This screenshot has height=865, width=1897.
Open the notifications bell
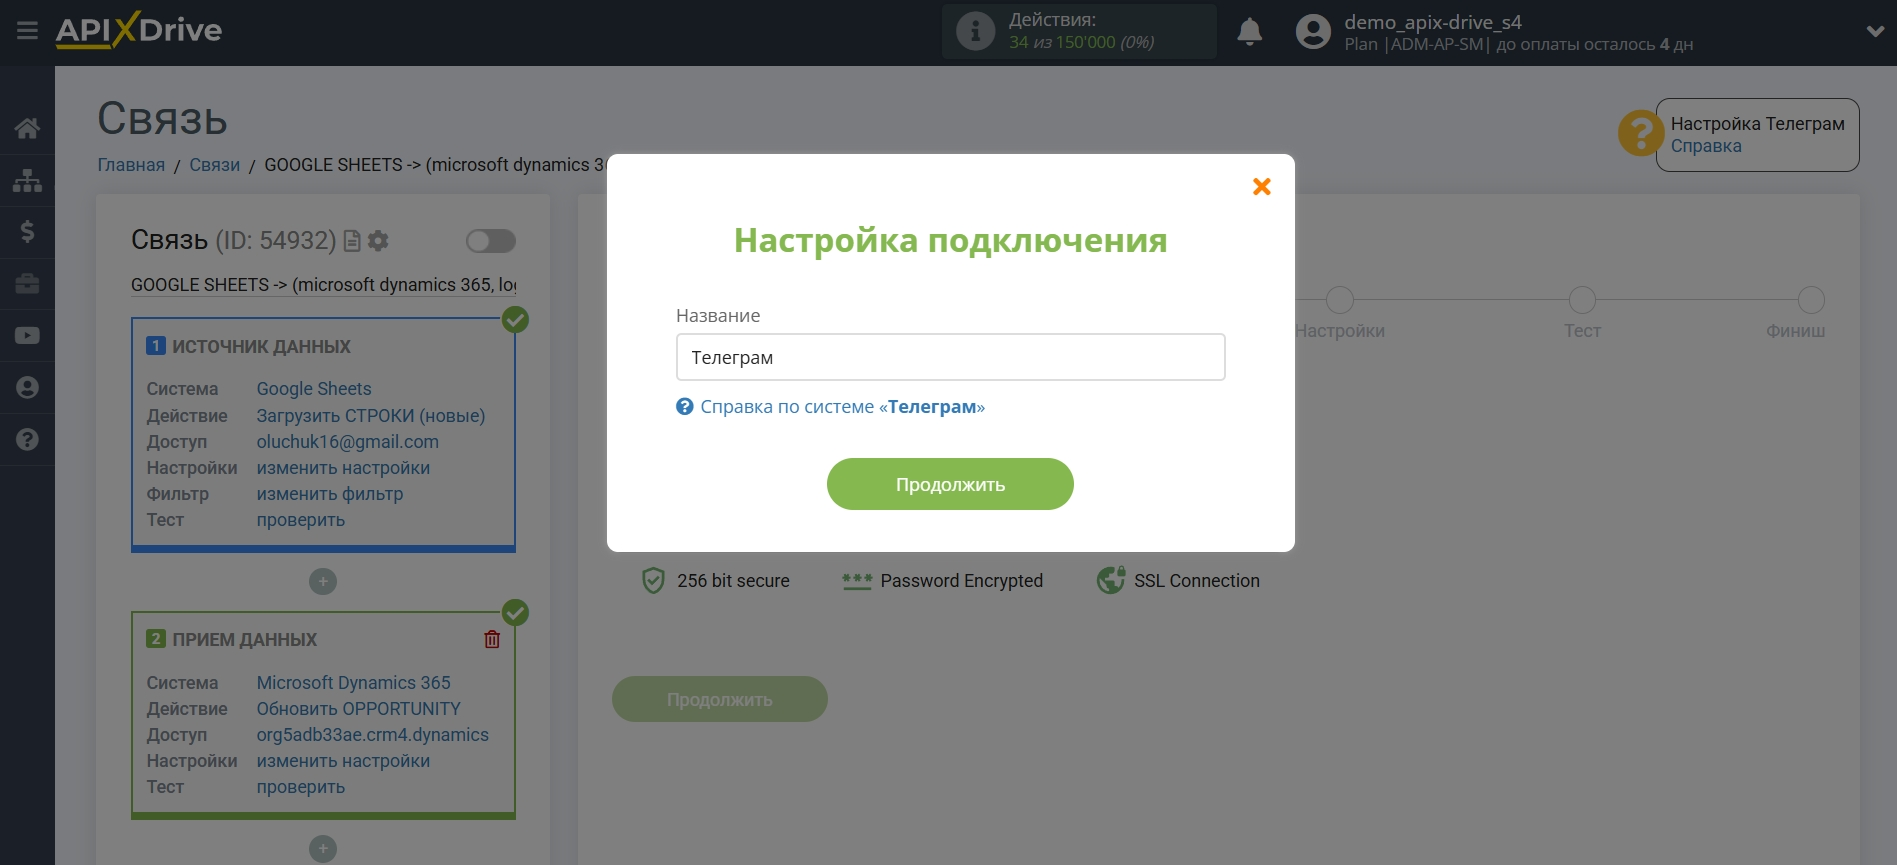click(1249, 32)
